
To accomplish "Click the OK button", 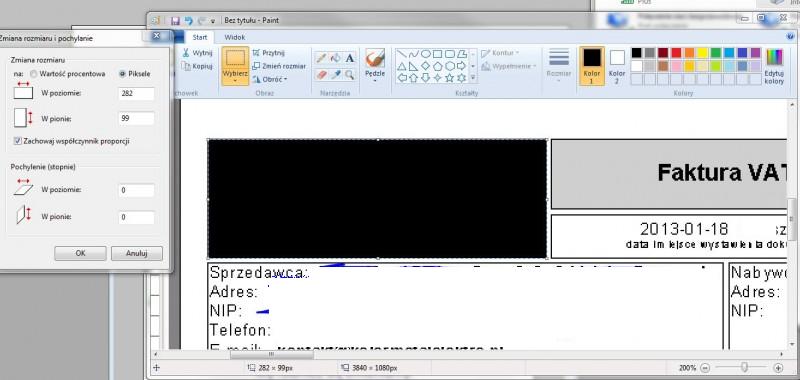I will [80, 254].
